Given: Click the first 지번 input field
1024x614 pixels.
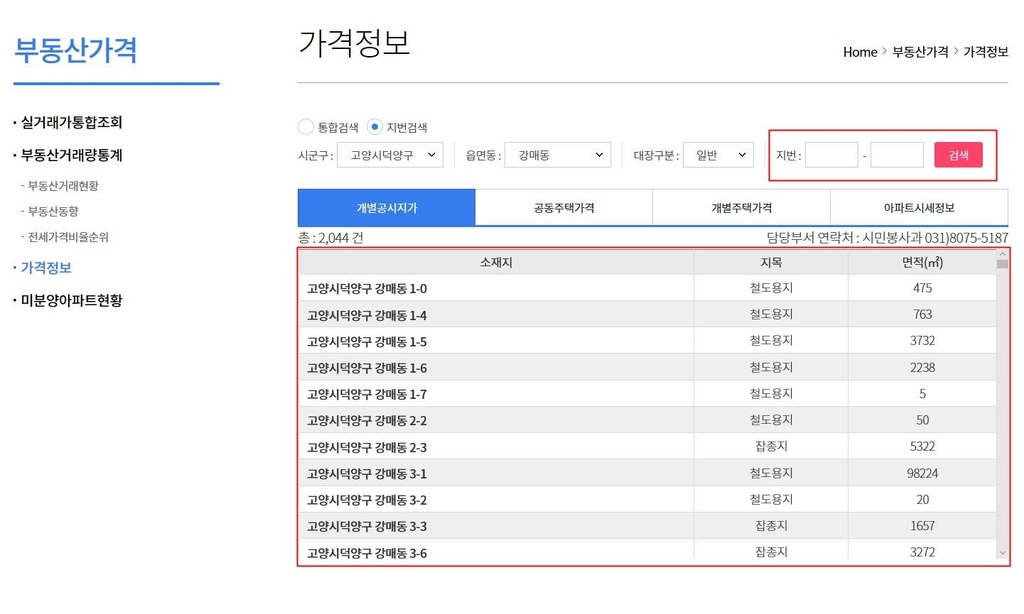Looking at the screenshot, I should (831, 155).
